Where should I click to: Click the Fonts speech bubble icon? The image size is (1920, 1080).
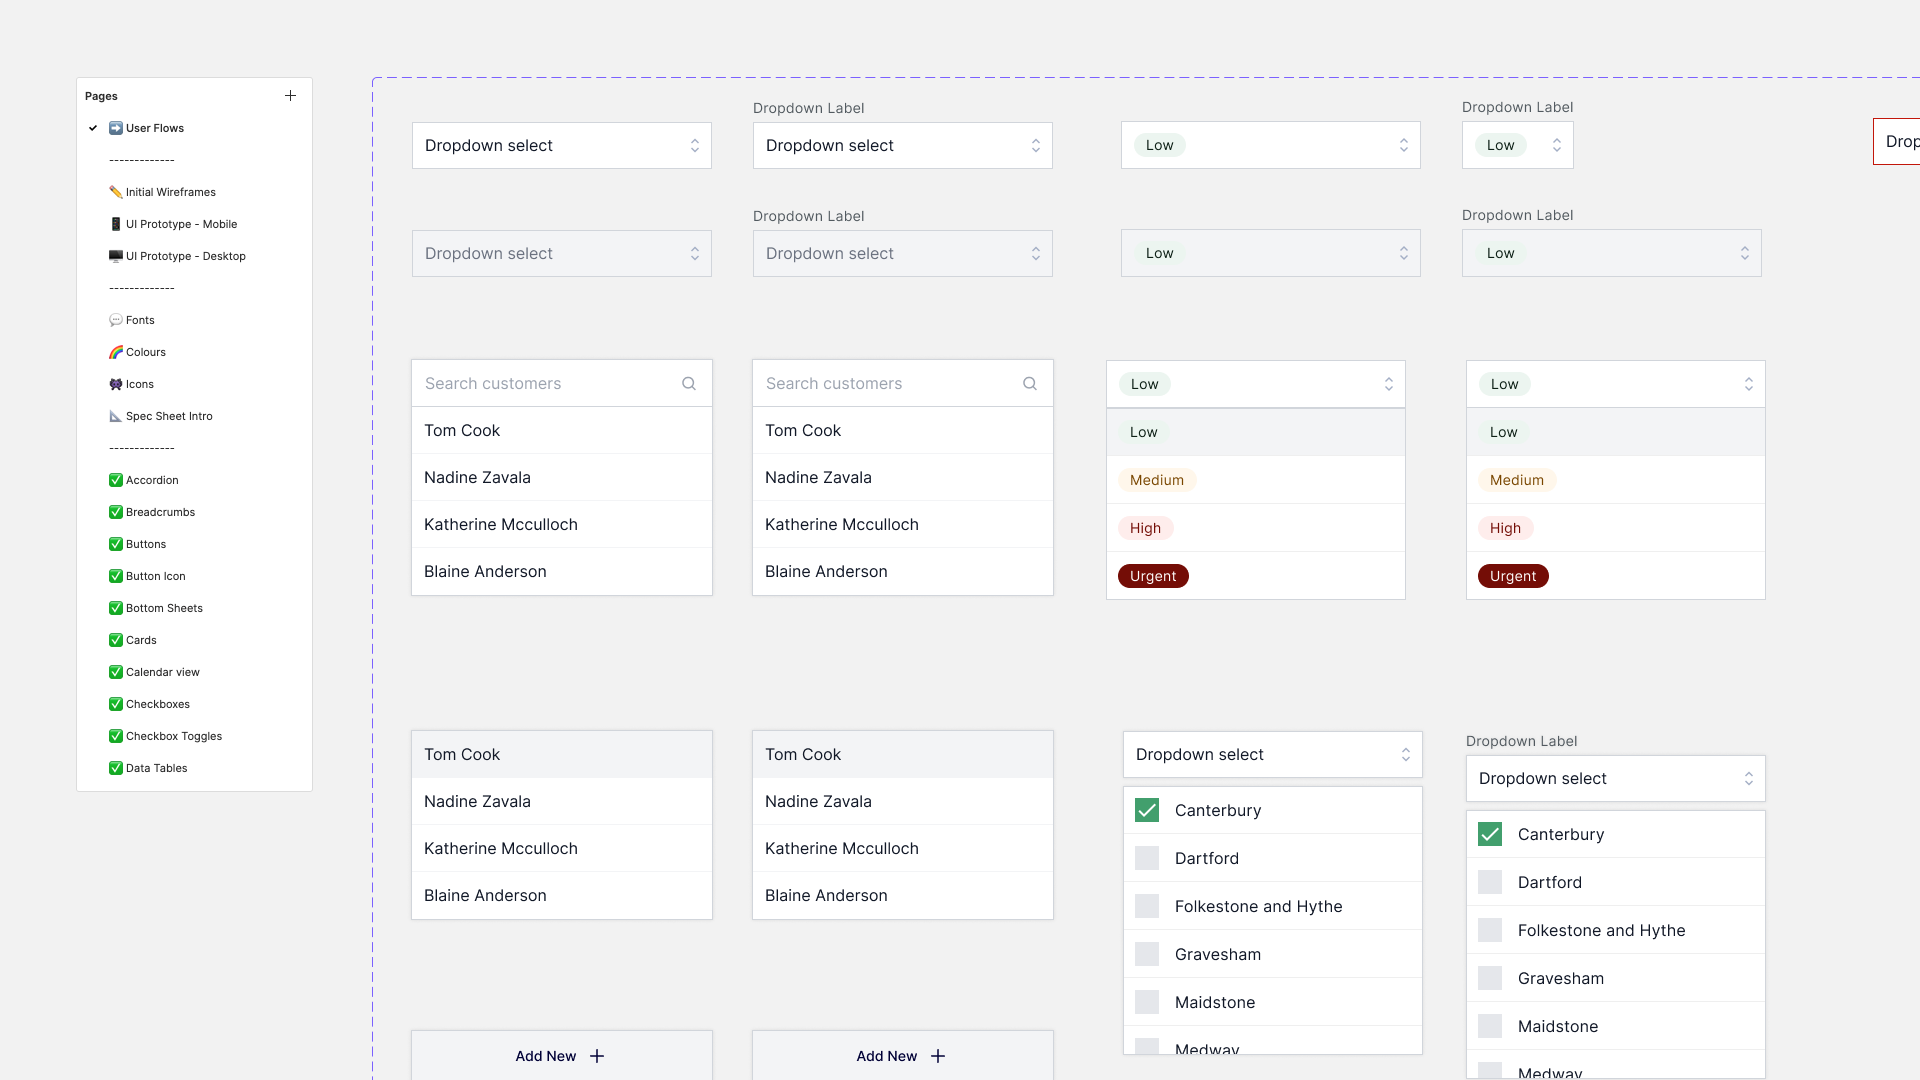tap(115, 320)
